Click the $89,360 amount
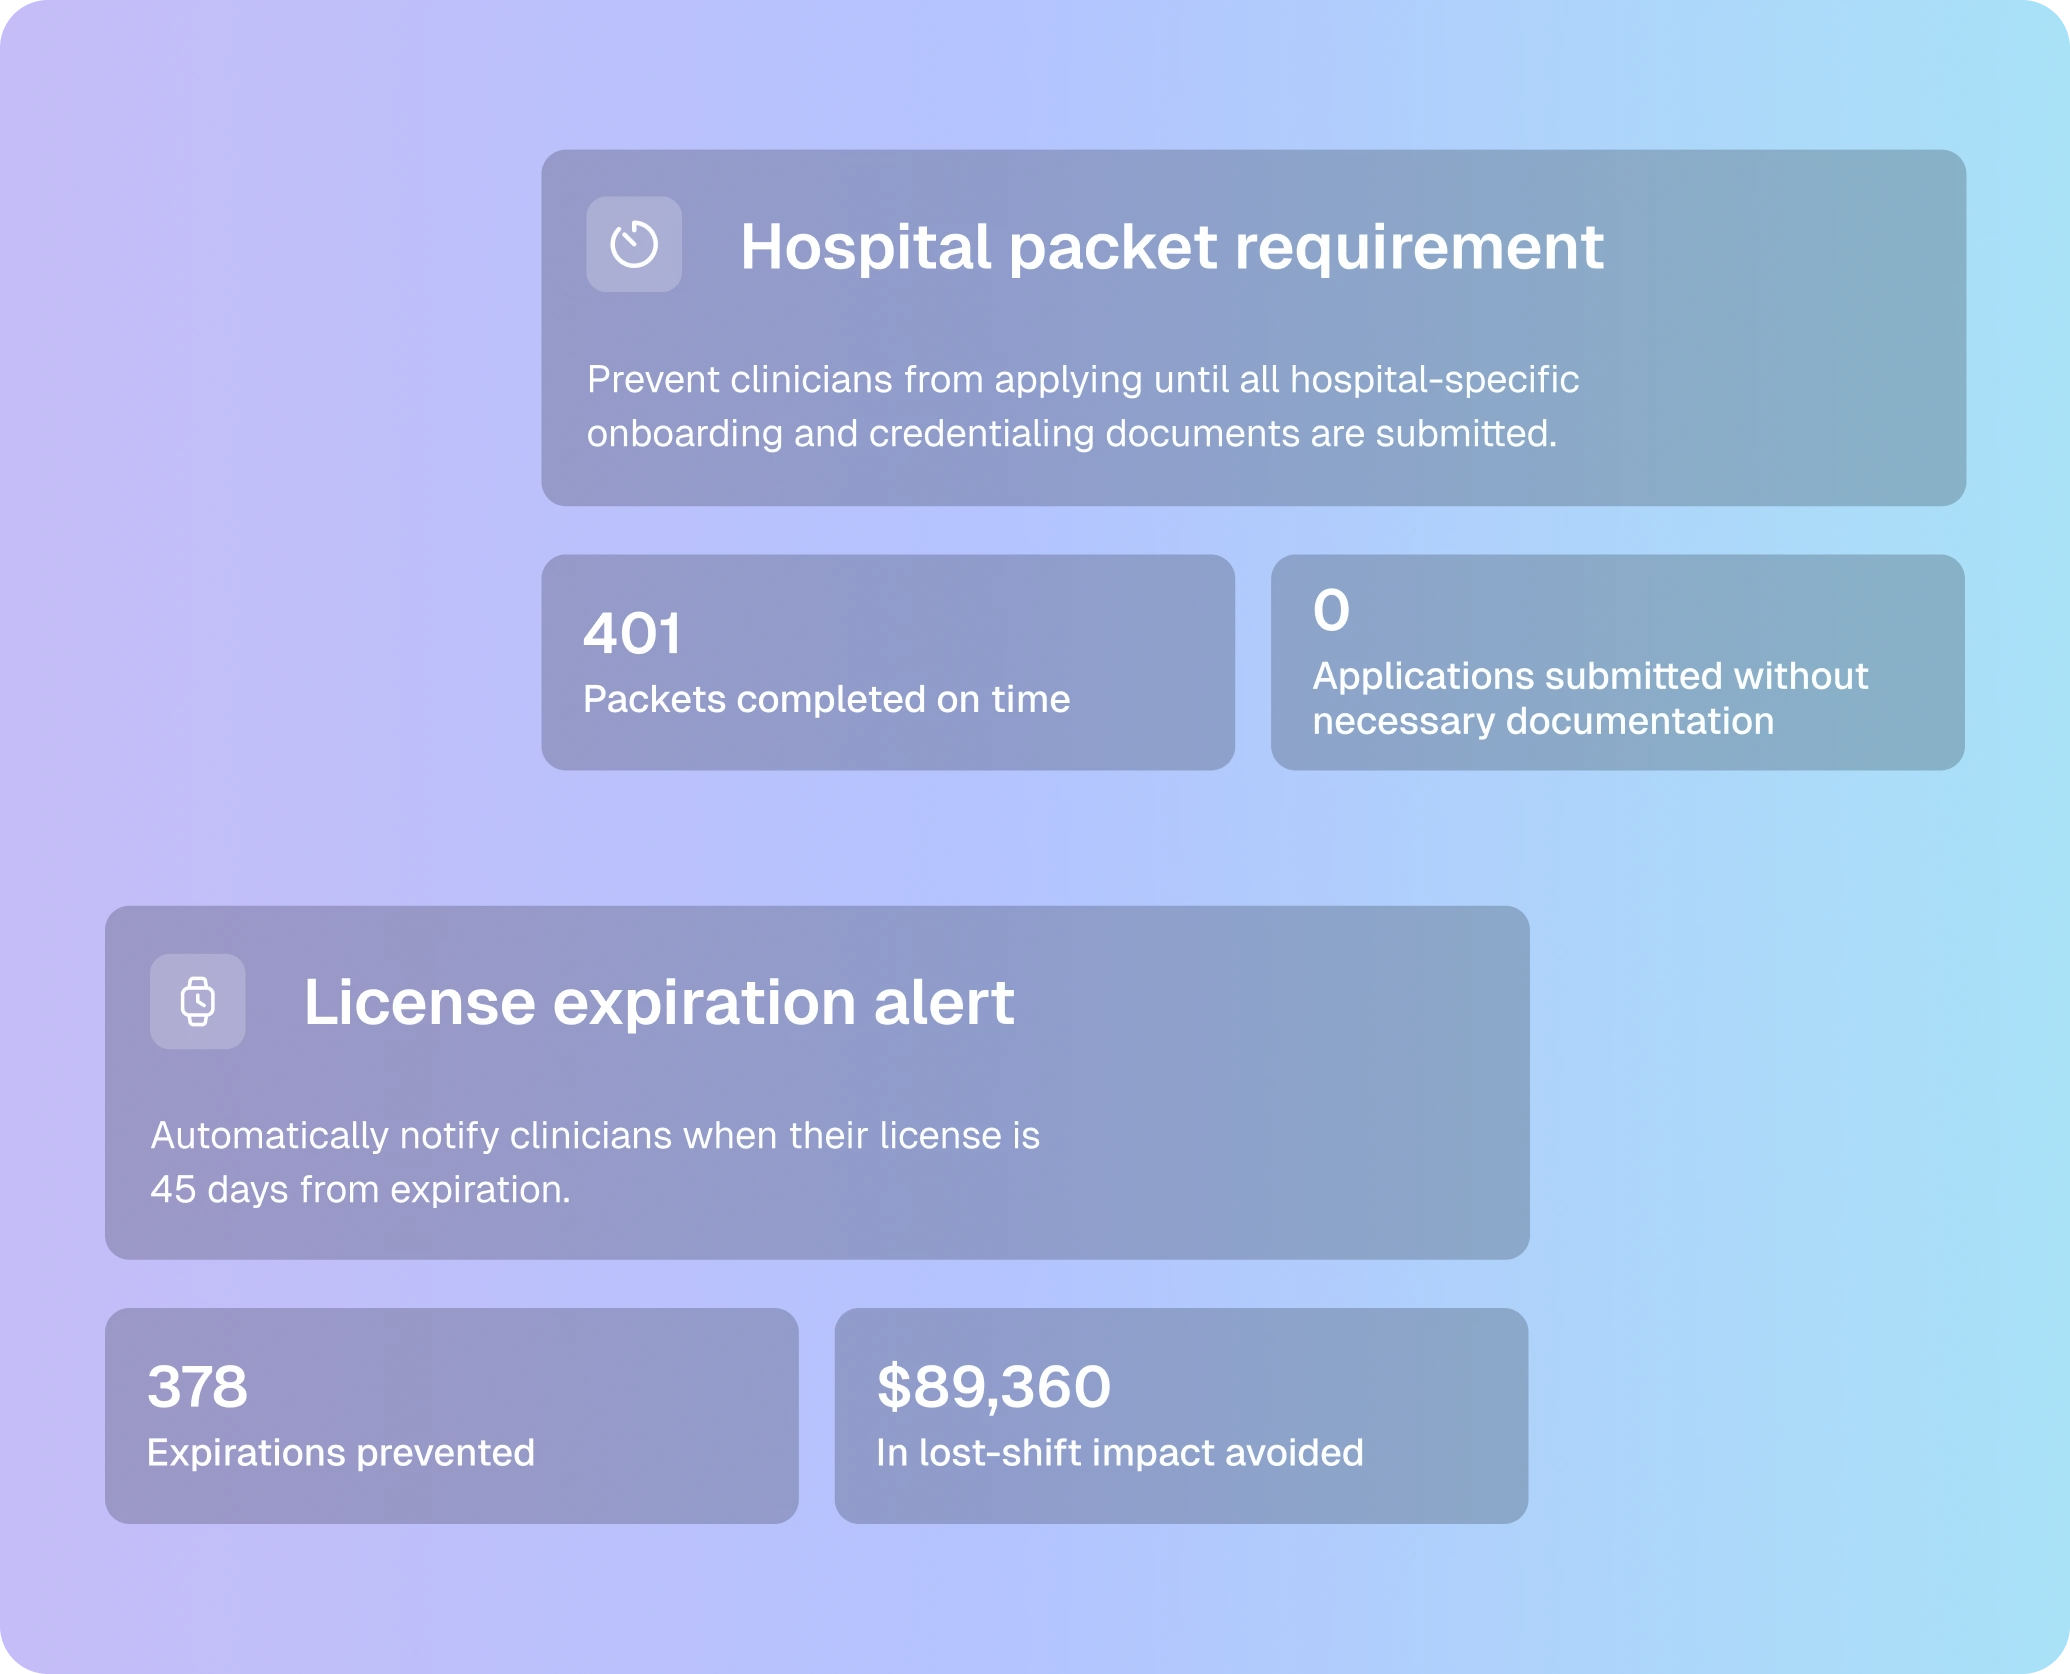Viewport: 2070px width, 1674px height. click(993, 1386)
